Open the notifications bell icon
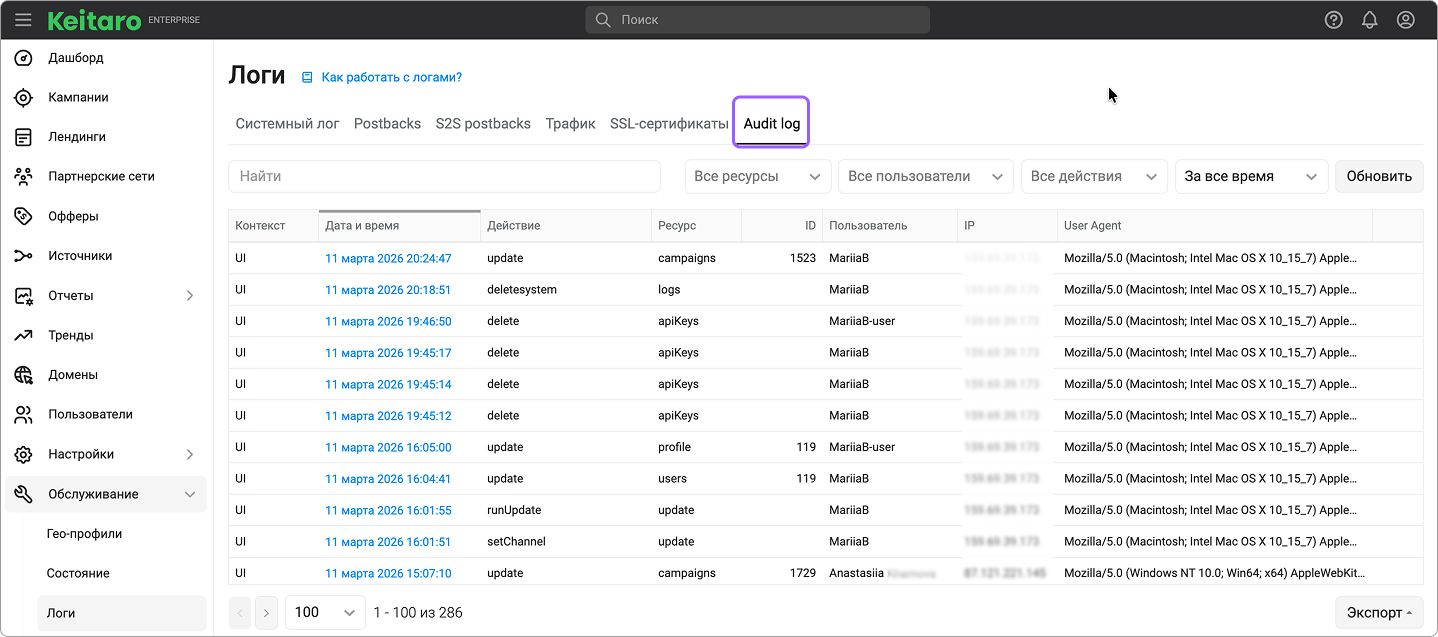Screen dimensions: 1438x637 1369,20
